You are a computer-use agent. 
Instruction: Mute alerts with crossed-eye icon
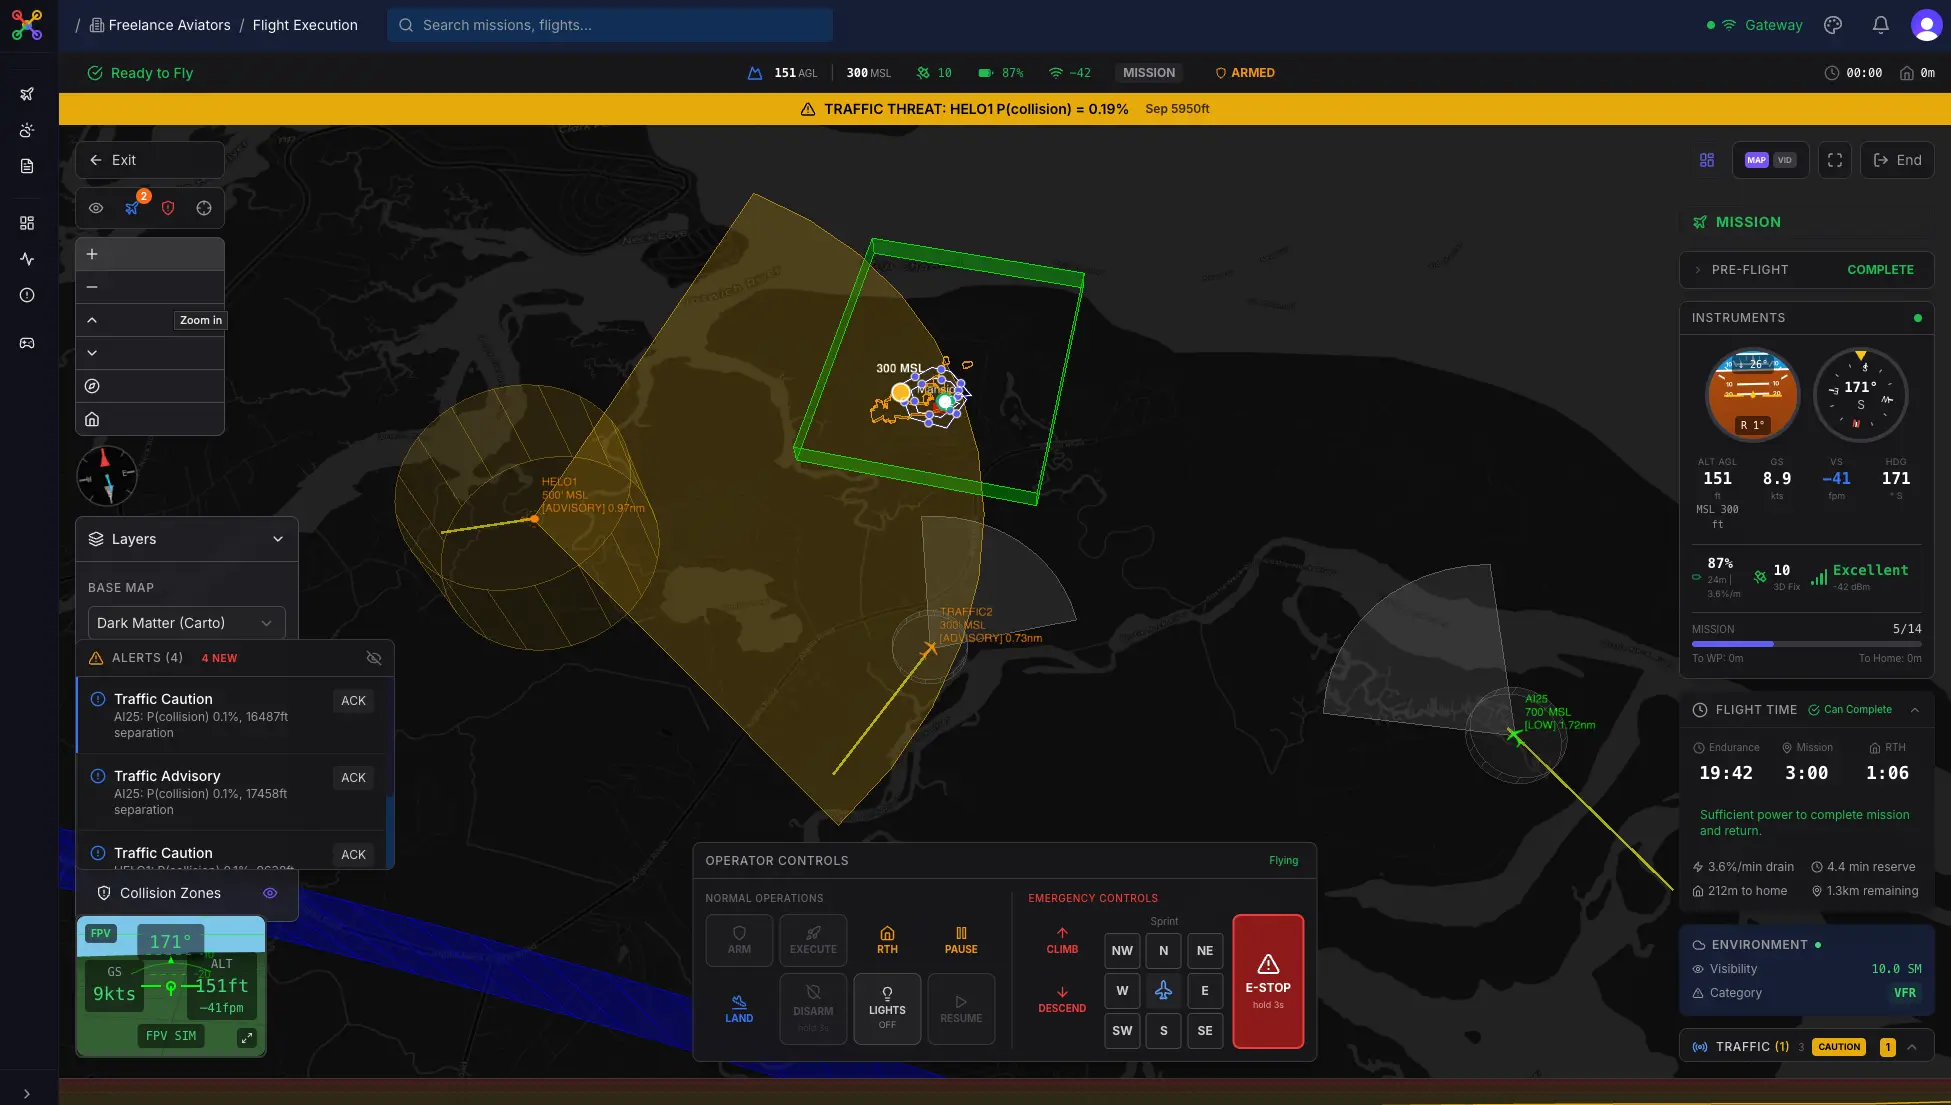click(x=374, y=658)
